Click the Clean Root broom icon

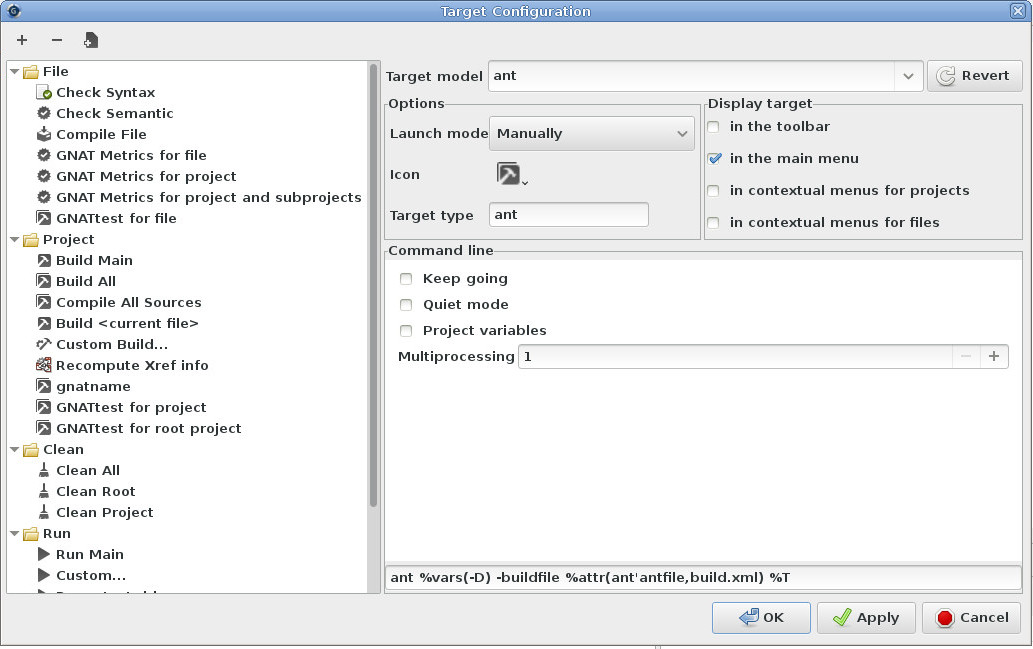(43, 491)
